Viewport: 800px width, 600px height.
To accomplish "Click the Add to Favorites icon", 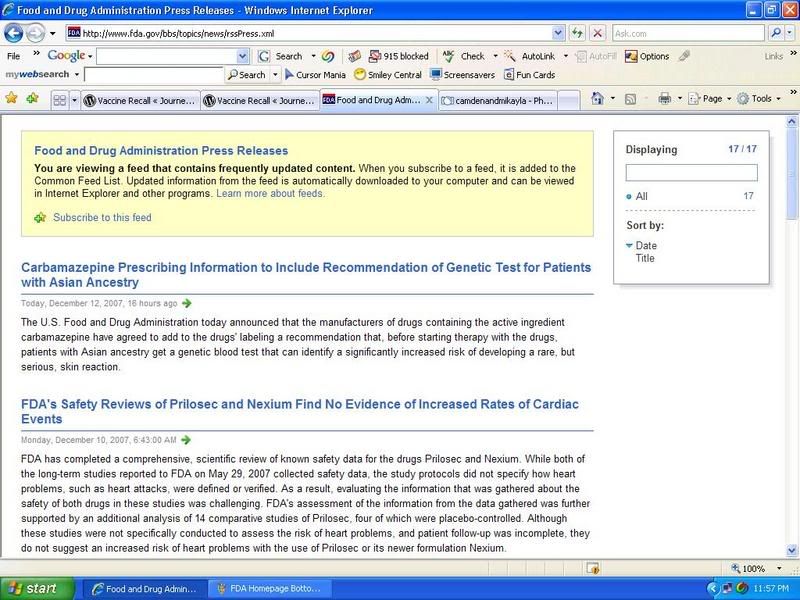I will pos(32,98).
